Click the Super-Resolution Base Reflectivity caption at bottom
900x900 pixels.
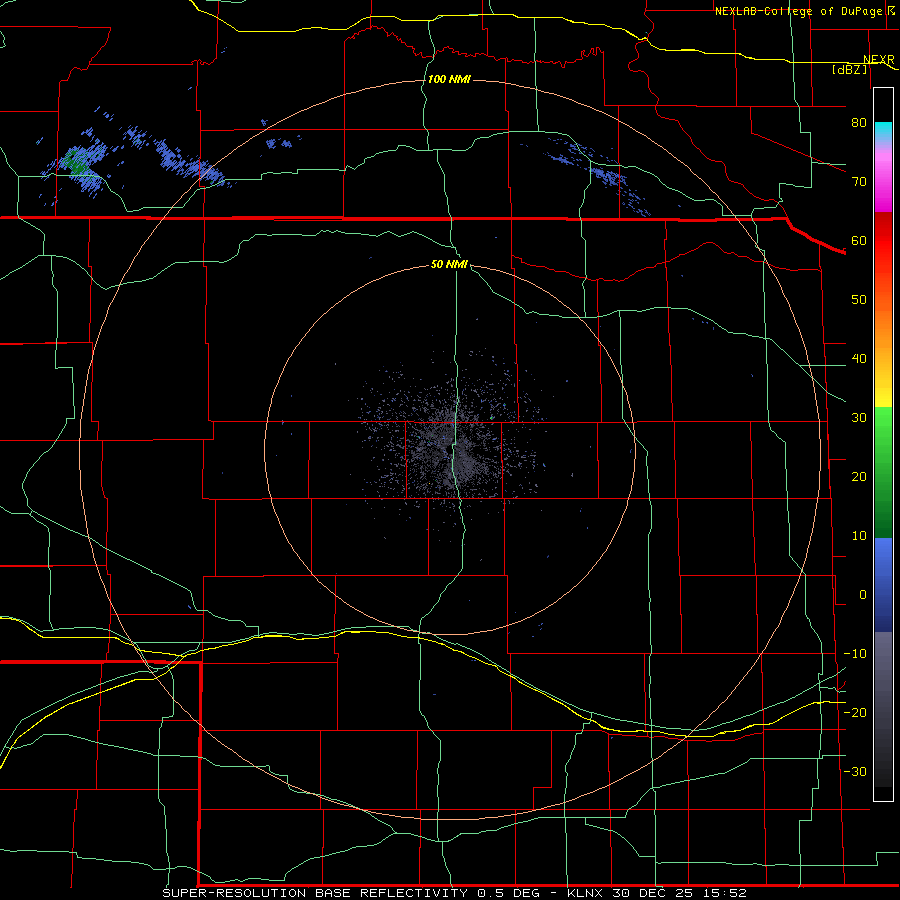pyautogui.click(x=455, y=893)
